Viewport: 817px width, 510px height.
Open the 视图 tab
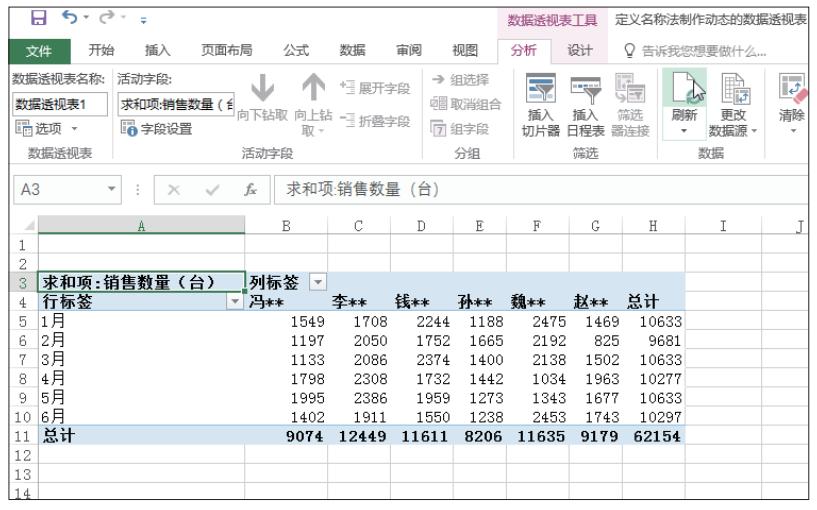[465, 50]
